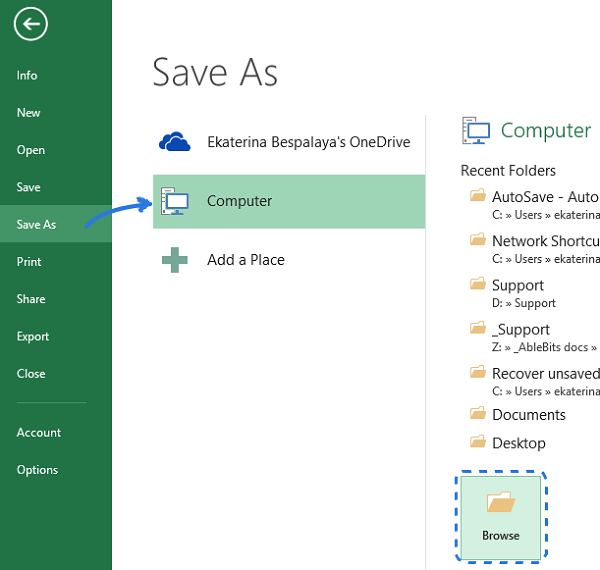Go to Export in the sidebar
This screenshot has width=600, height=570.
[x=33, y=337]
